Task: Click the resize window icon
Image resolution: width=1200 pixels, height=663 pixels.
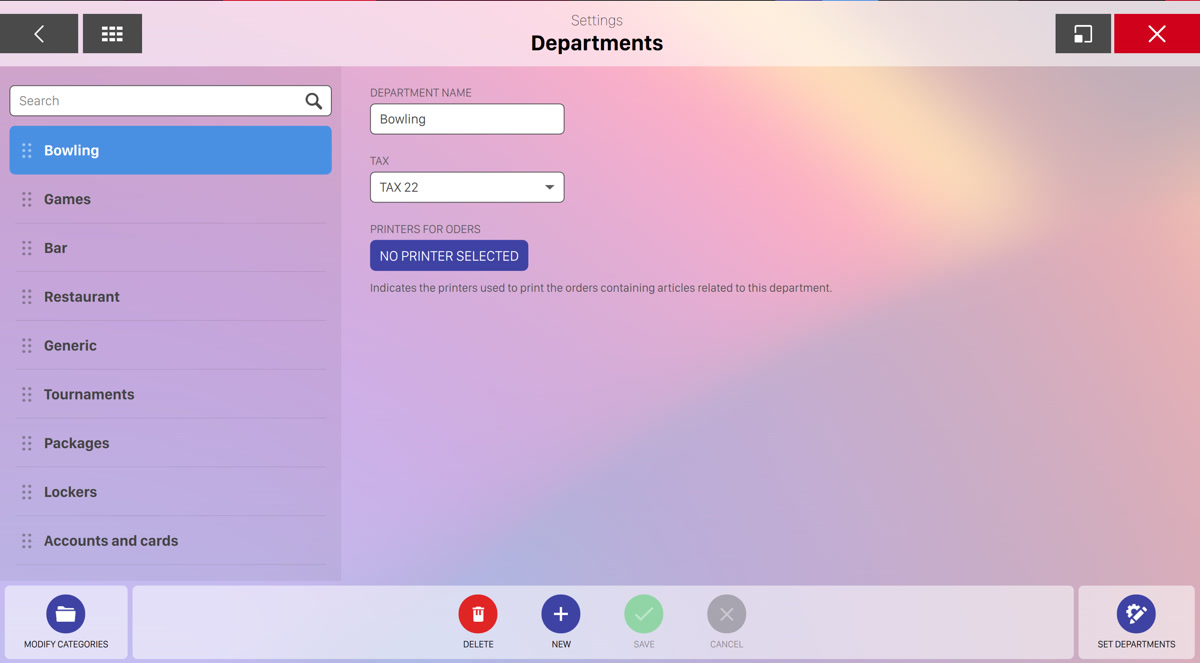Action: click(1083, 34)
